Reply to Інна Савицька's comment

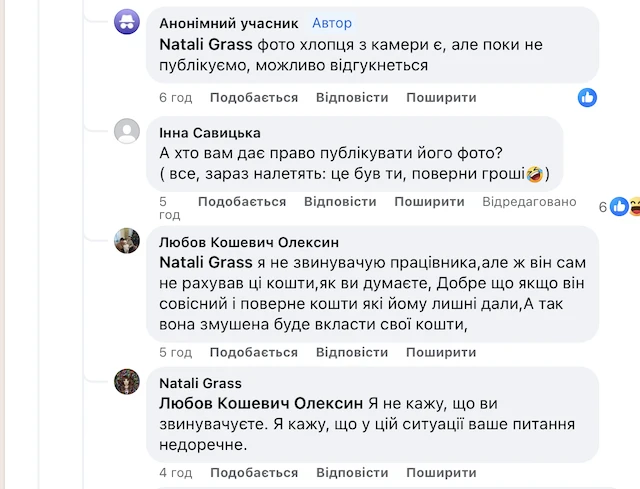pos(340,202)
